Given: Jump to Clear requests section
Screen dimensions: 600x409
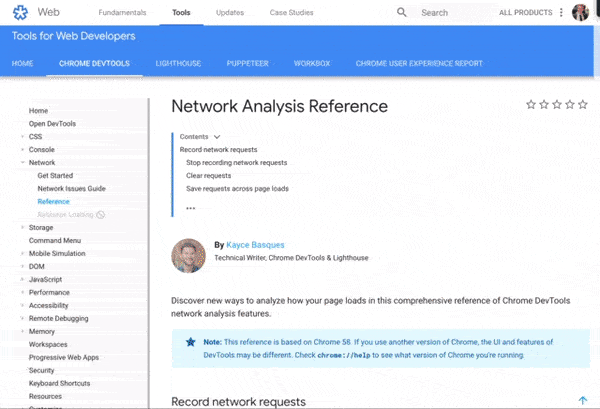Looking at the screenshot, I should coord(208,175).
